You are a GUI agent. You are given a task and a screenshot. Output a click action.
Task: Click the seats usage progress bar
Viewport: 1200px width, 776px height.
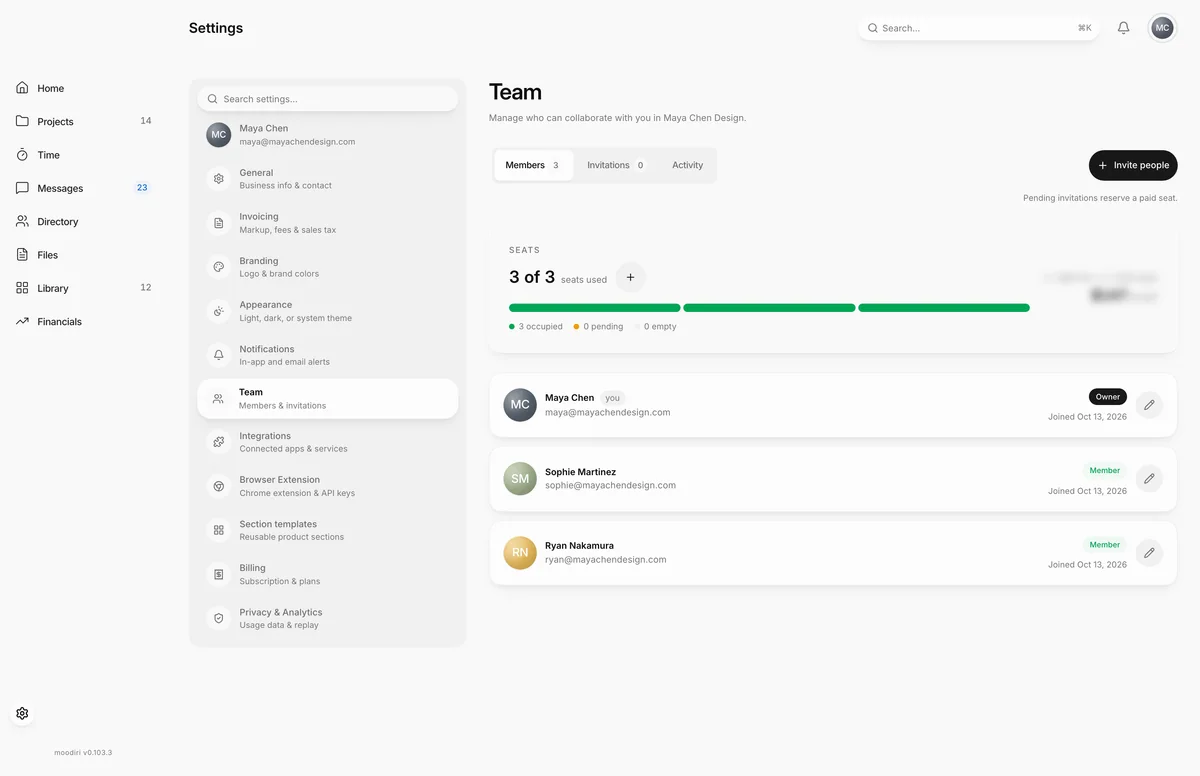(769, 308)
